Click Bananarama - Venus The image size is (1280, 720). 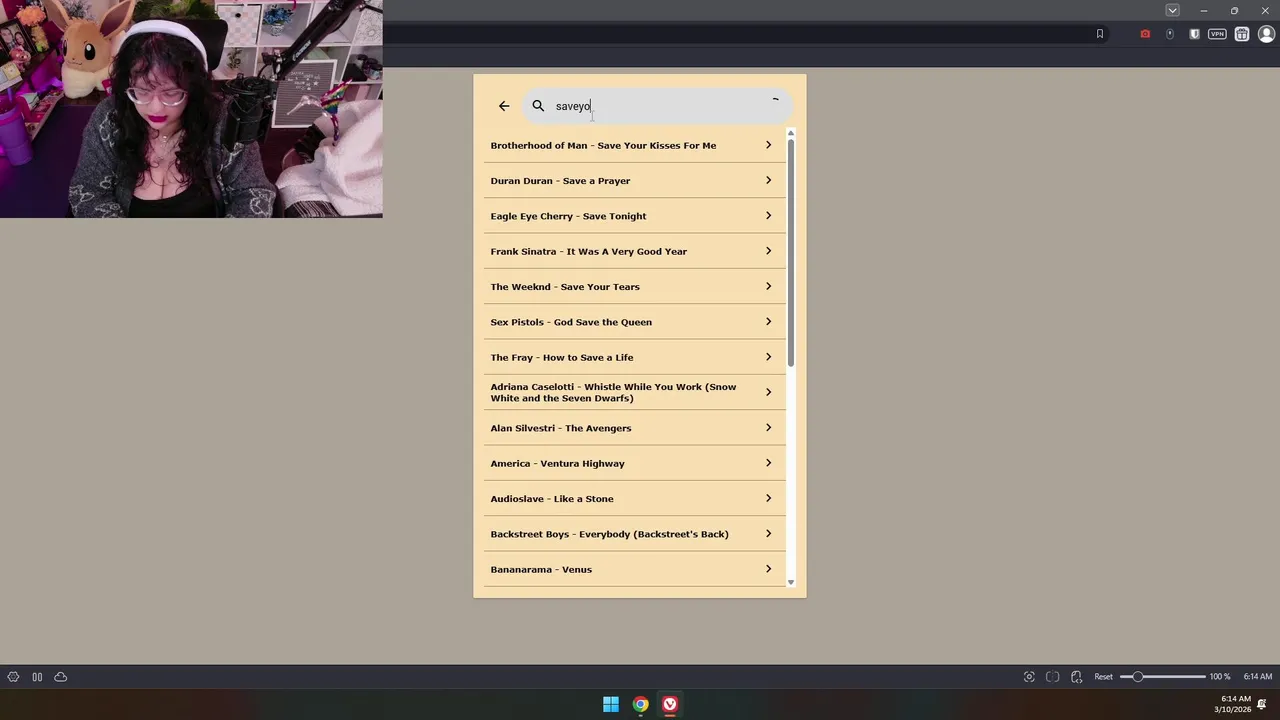click(x=634, y=569)
